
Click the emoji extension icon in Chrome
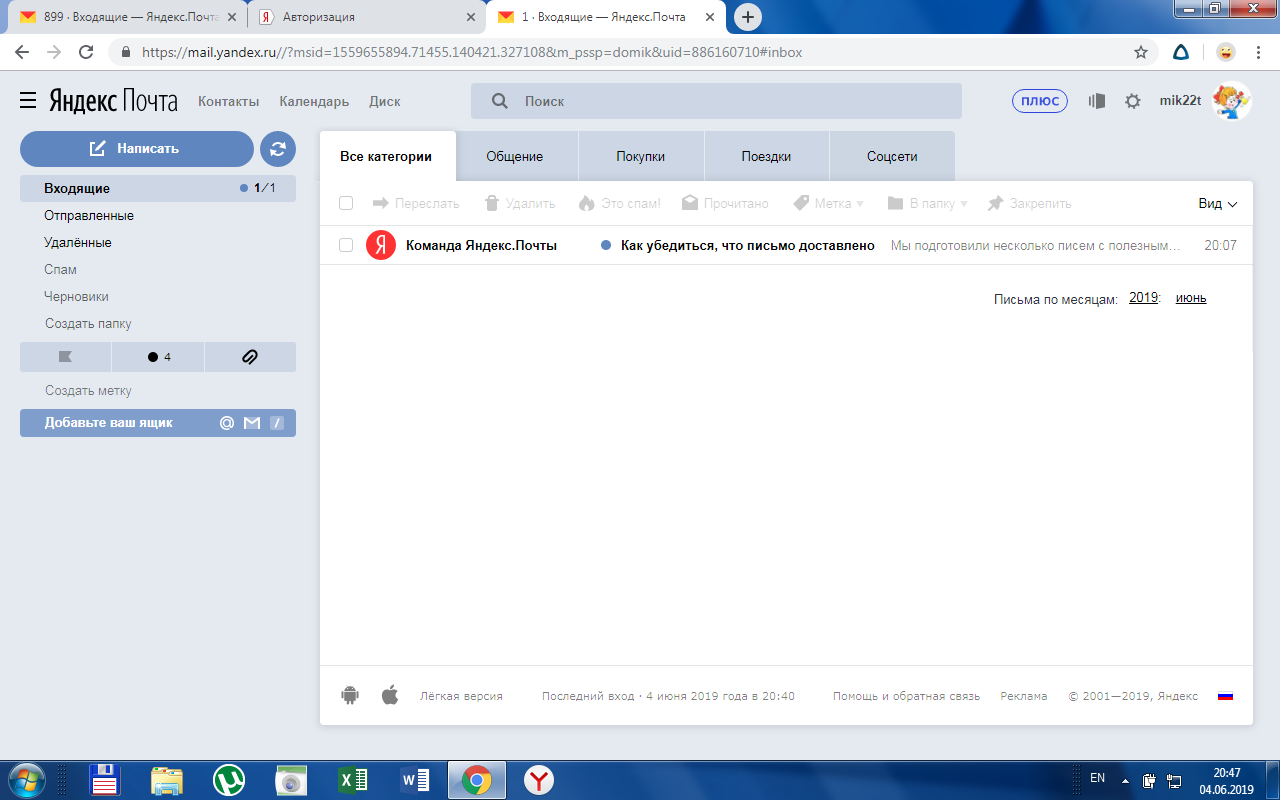[1225, 52]
